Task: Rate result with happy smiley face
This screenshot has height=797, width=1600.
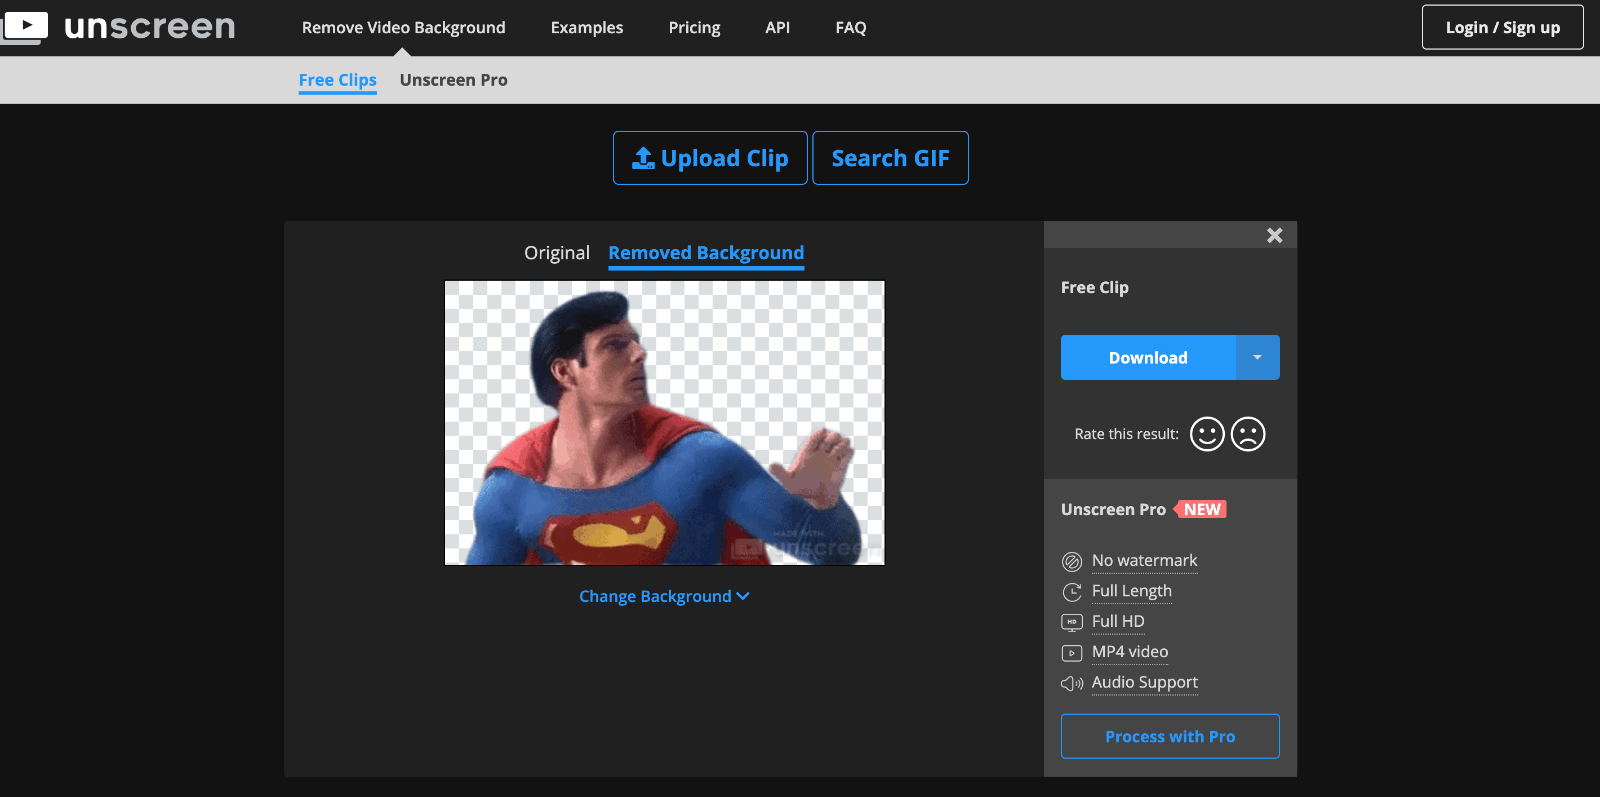Action: coord(1207,434)
